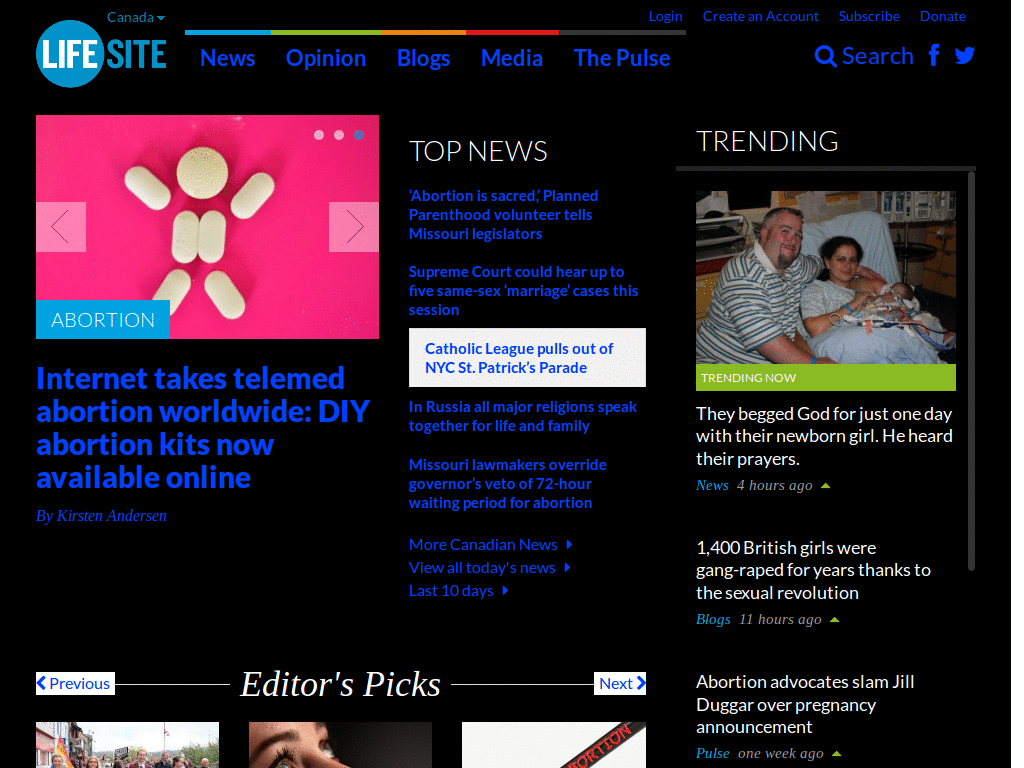Open third Editor's Picks abortion tape thumbnail
This screenshot has height=768, width=1024.
554,745
